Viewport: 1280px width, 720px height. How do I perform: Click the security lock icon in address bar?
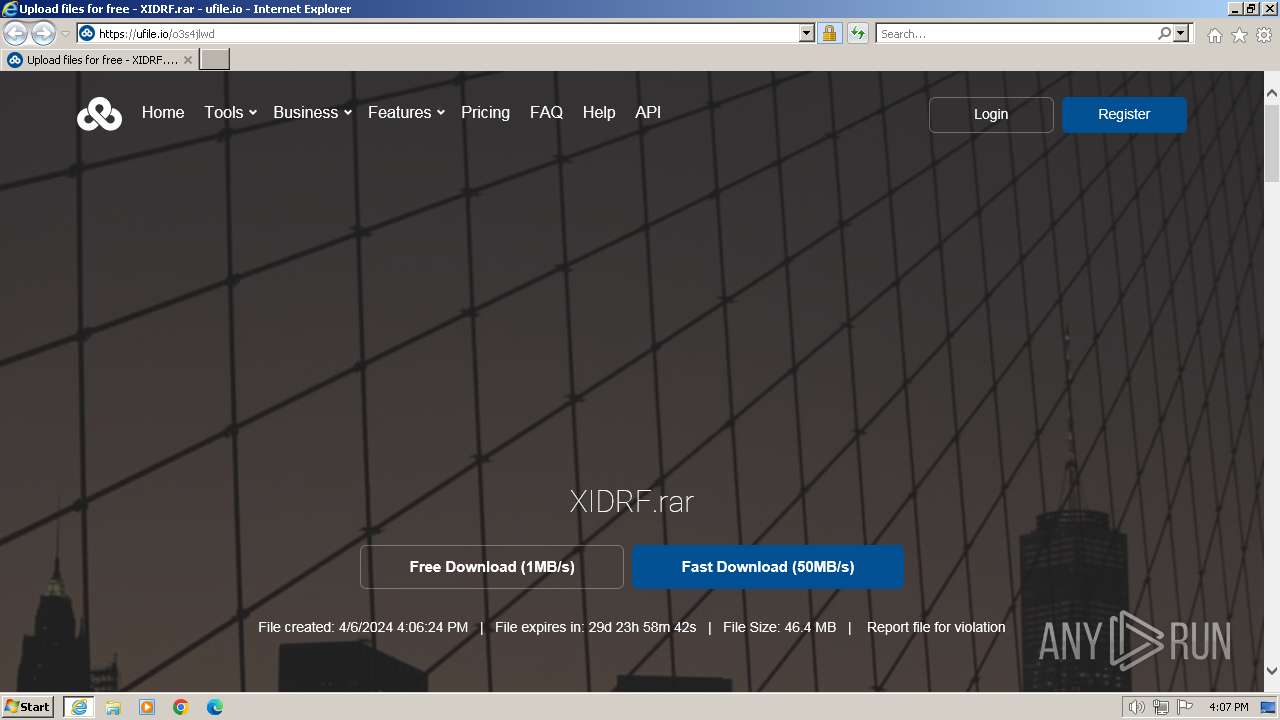829,33
